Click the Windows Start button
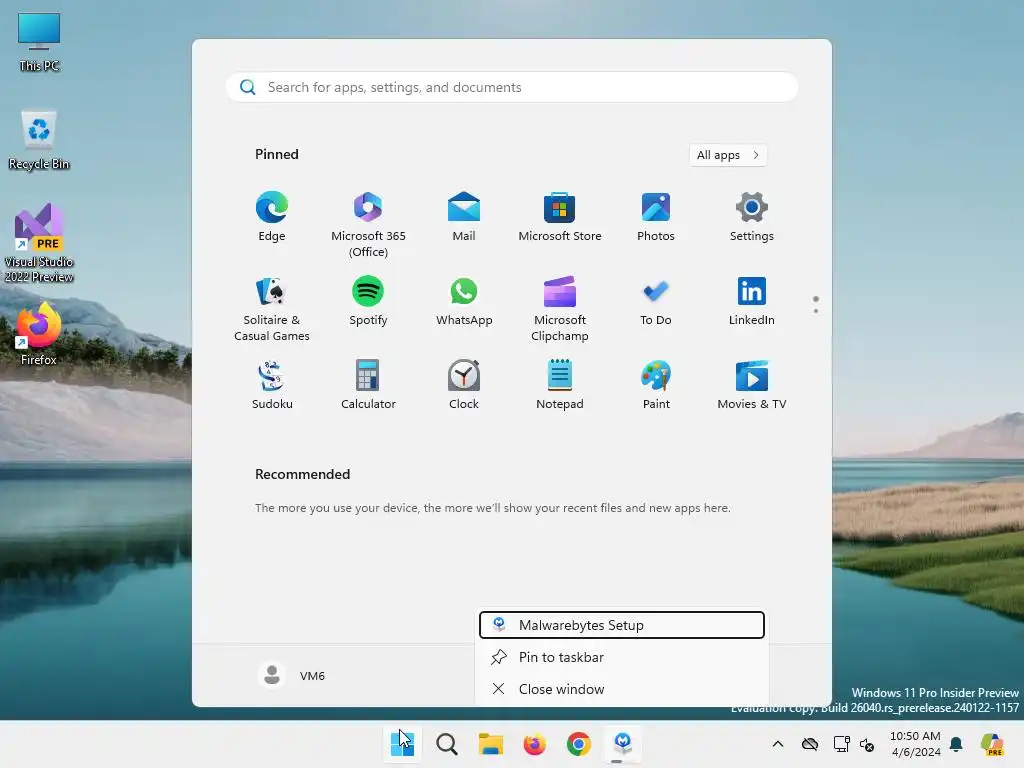1024x768 pixels. click(x=402, y=744)
